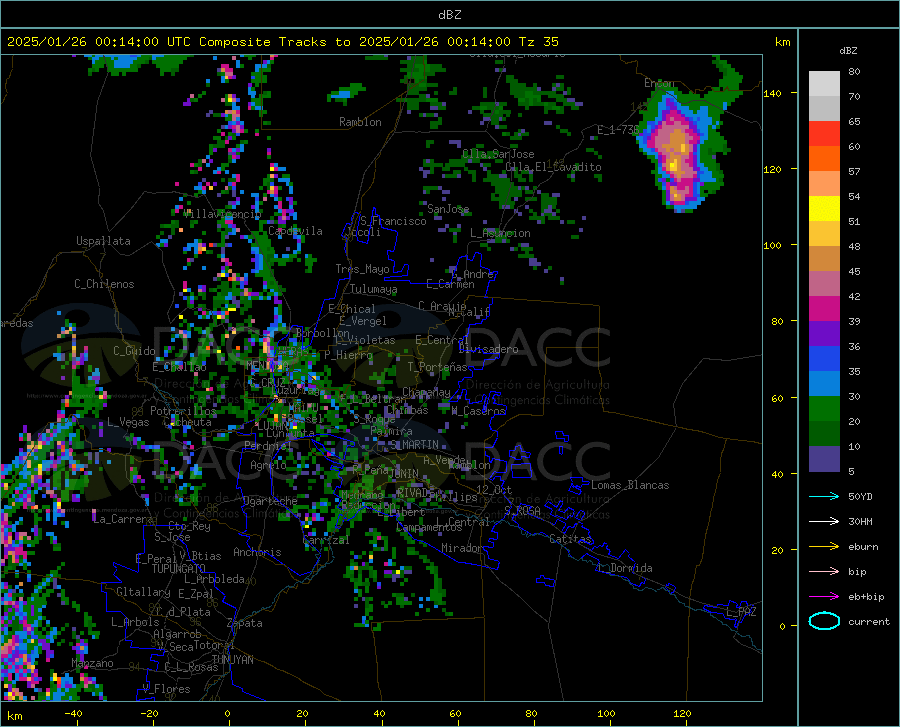
Task: Click the magenta eb+bip arrow in legend
Action: click(824, 597)
